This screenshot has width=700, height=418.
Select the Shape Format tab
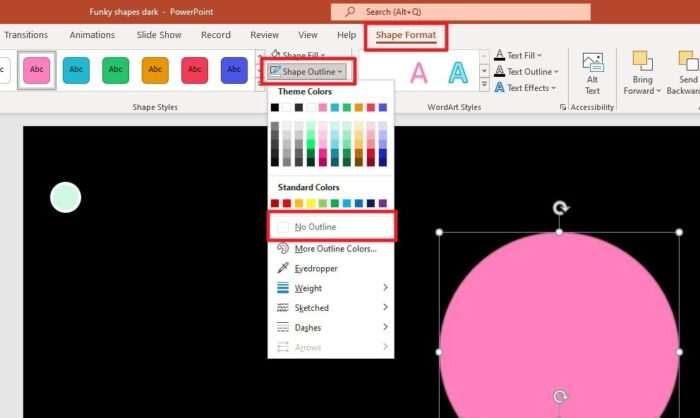coord(405,35)
